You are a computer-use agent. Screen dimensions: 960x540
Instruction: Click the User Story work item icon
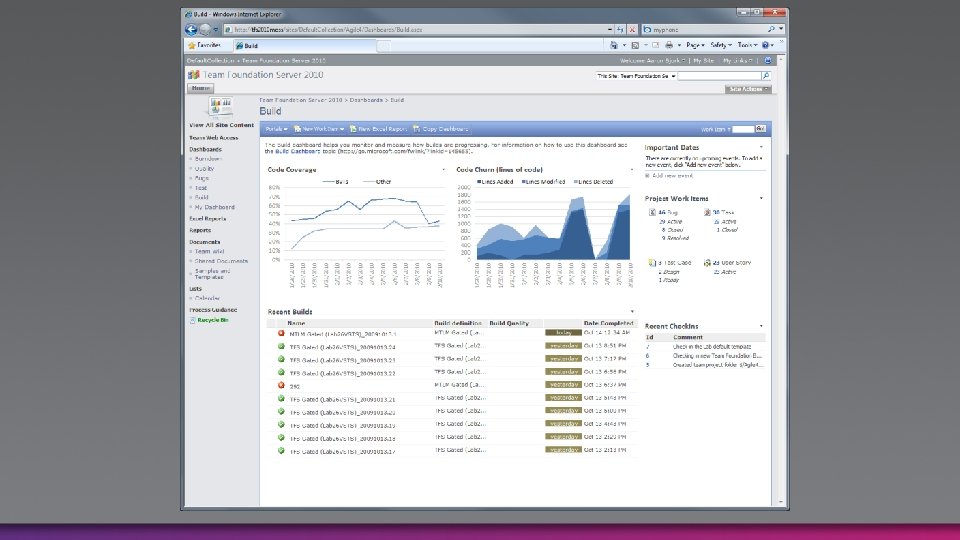pyautogui.click(x=707, y=263)
